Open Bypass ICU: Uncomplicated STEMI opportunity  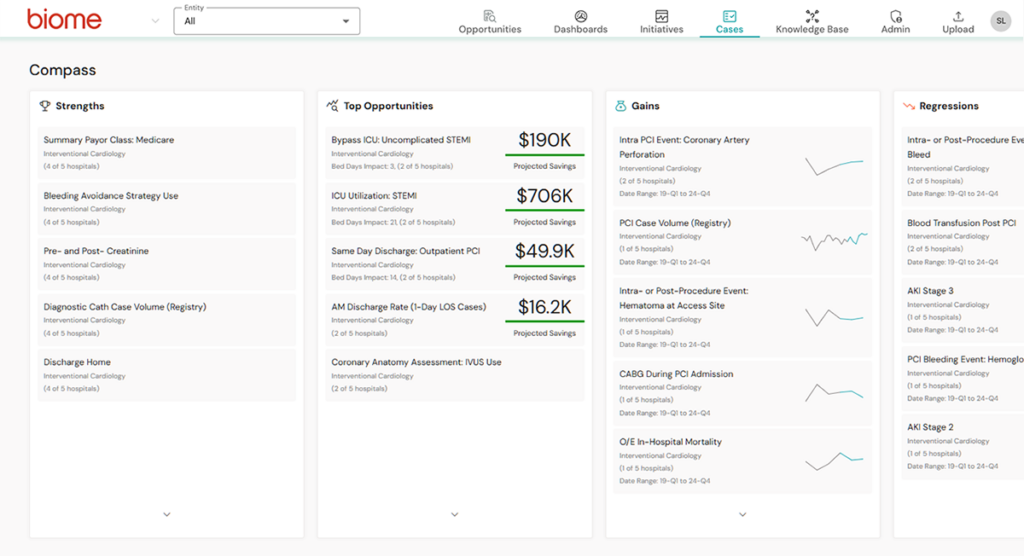(x=401, y=140)
